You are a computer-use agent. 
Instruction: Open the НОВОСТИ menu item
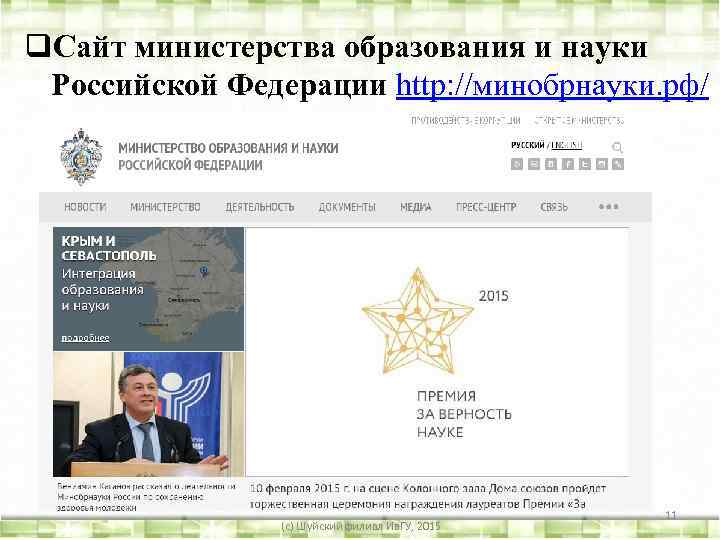[x=85, y=208]
